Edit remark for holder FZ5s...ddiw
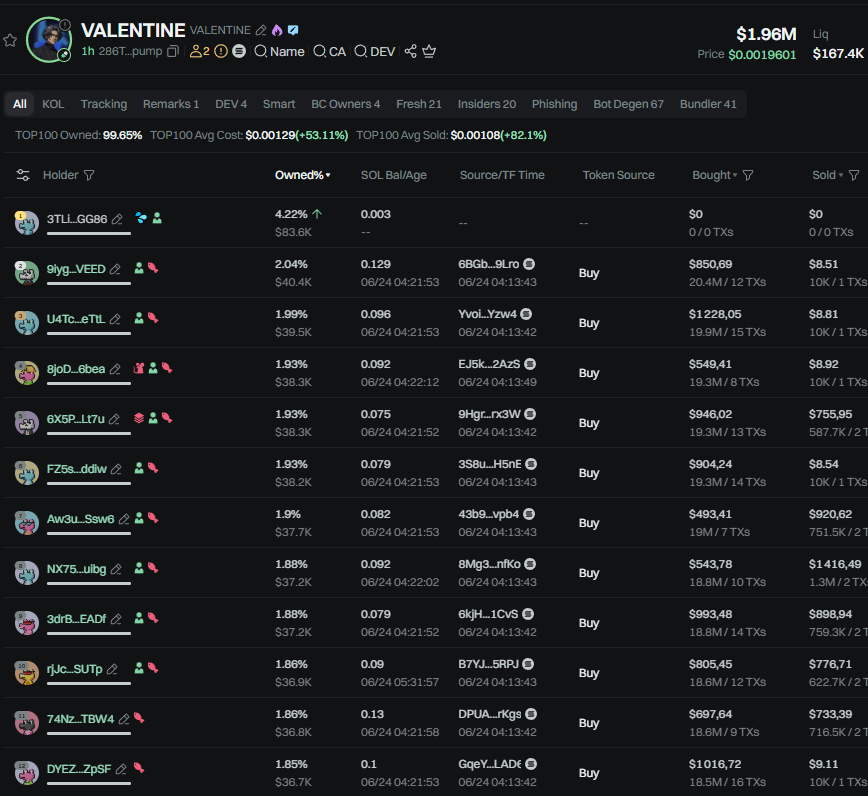The width and height of the screenshot is (868, 796). [x=116, y=469]
